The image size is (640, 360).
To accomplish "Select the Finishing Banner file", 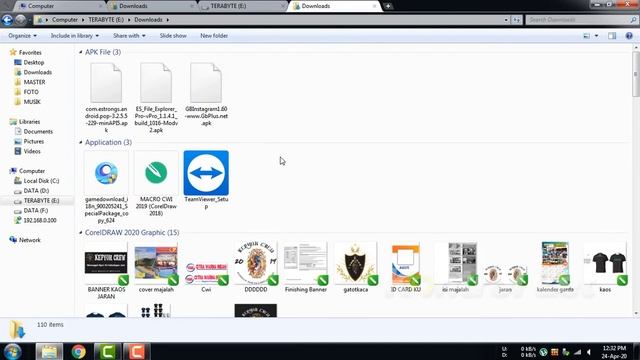I will click(306, 267).
